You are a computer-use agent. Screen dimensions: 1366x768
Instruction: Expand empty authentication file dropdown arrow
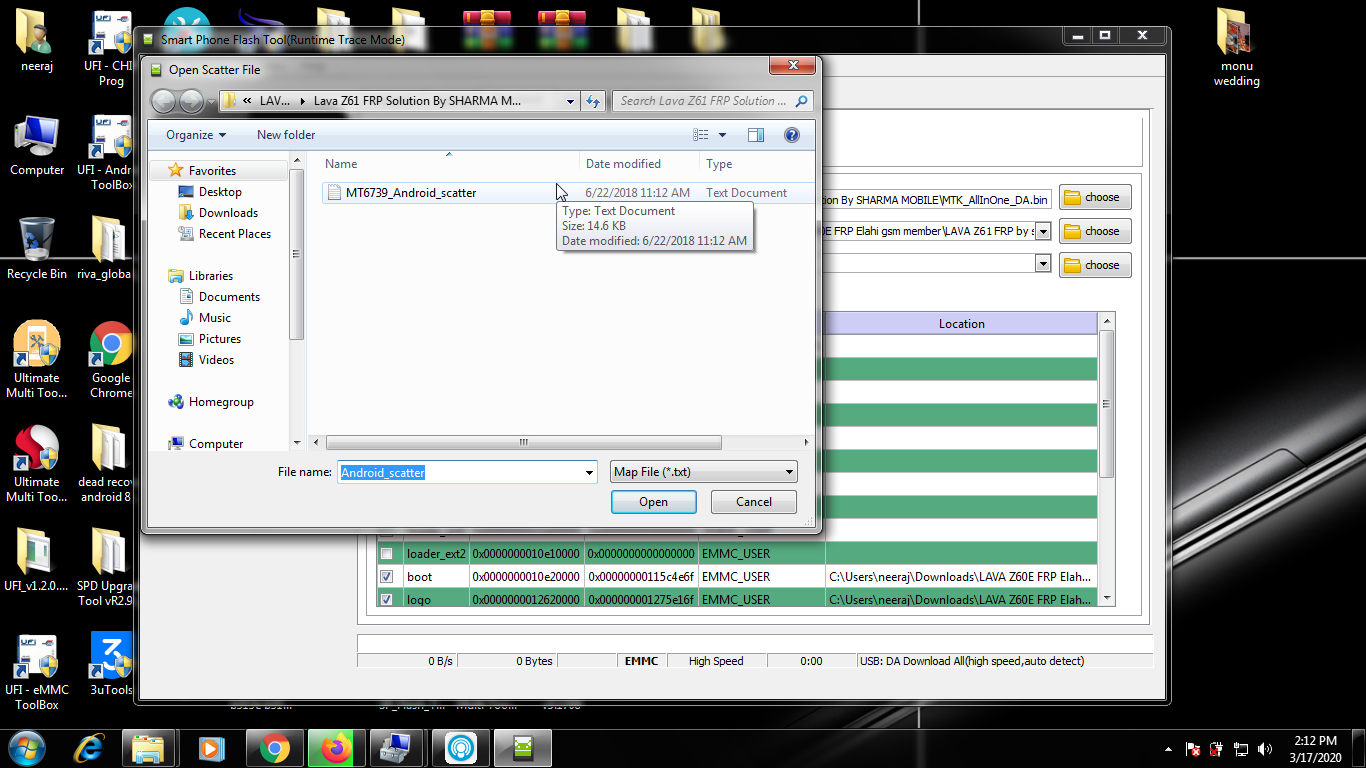[x=1043, y=265]
